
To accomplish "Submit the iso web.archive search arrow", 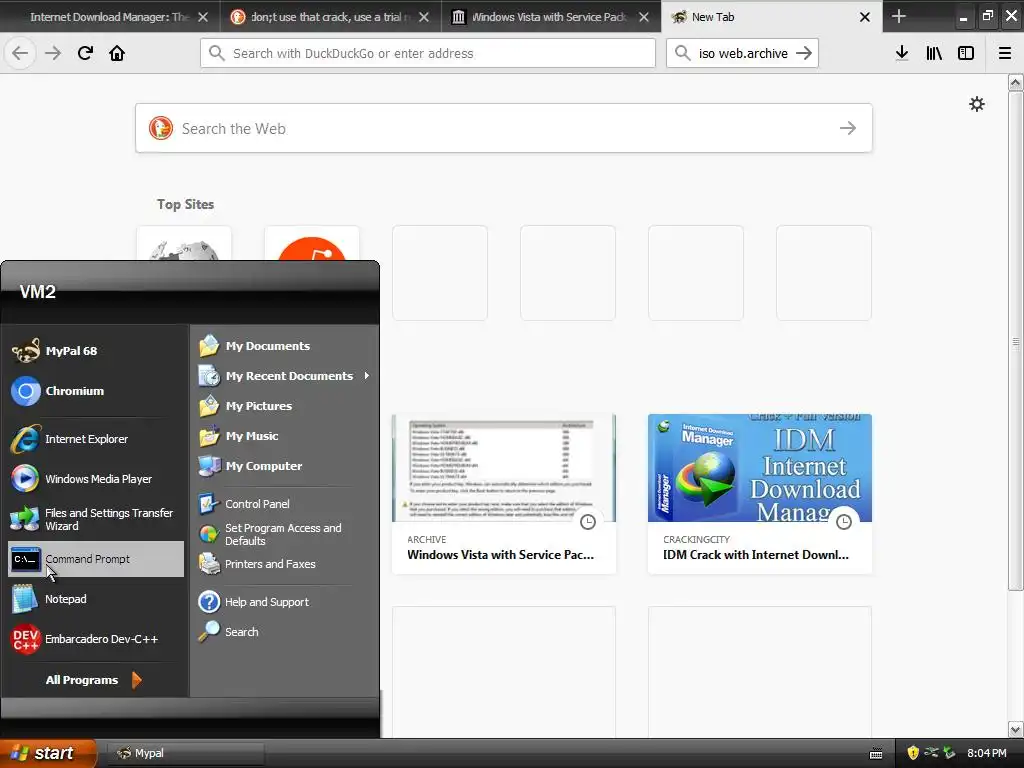I will (x=805, y=53).
